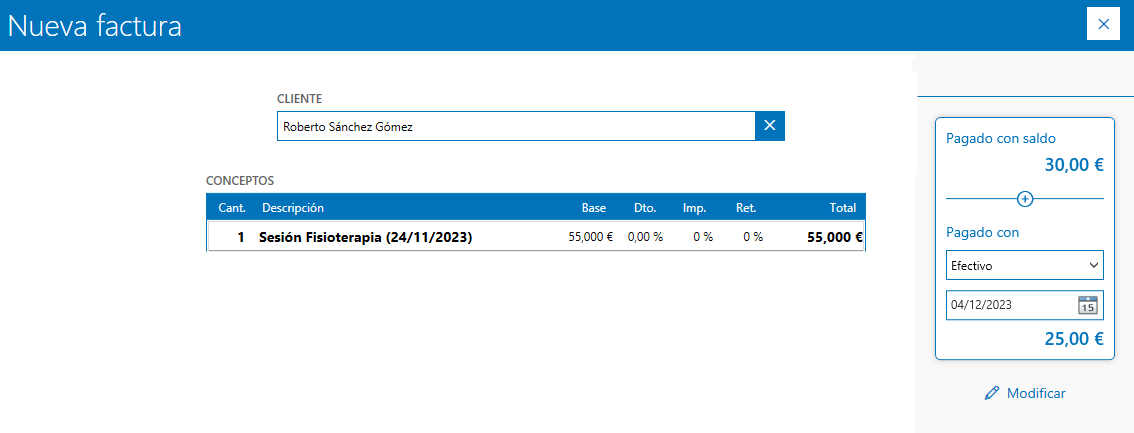1134x433 pixels.
Task: Clear the selected client Roberto Sánchez Gómez
Action: (770, 126)
